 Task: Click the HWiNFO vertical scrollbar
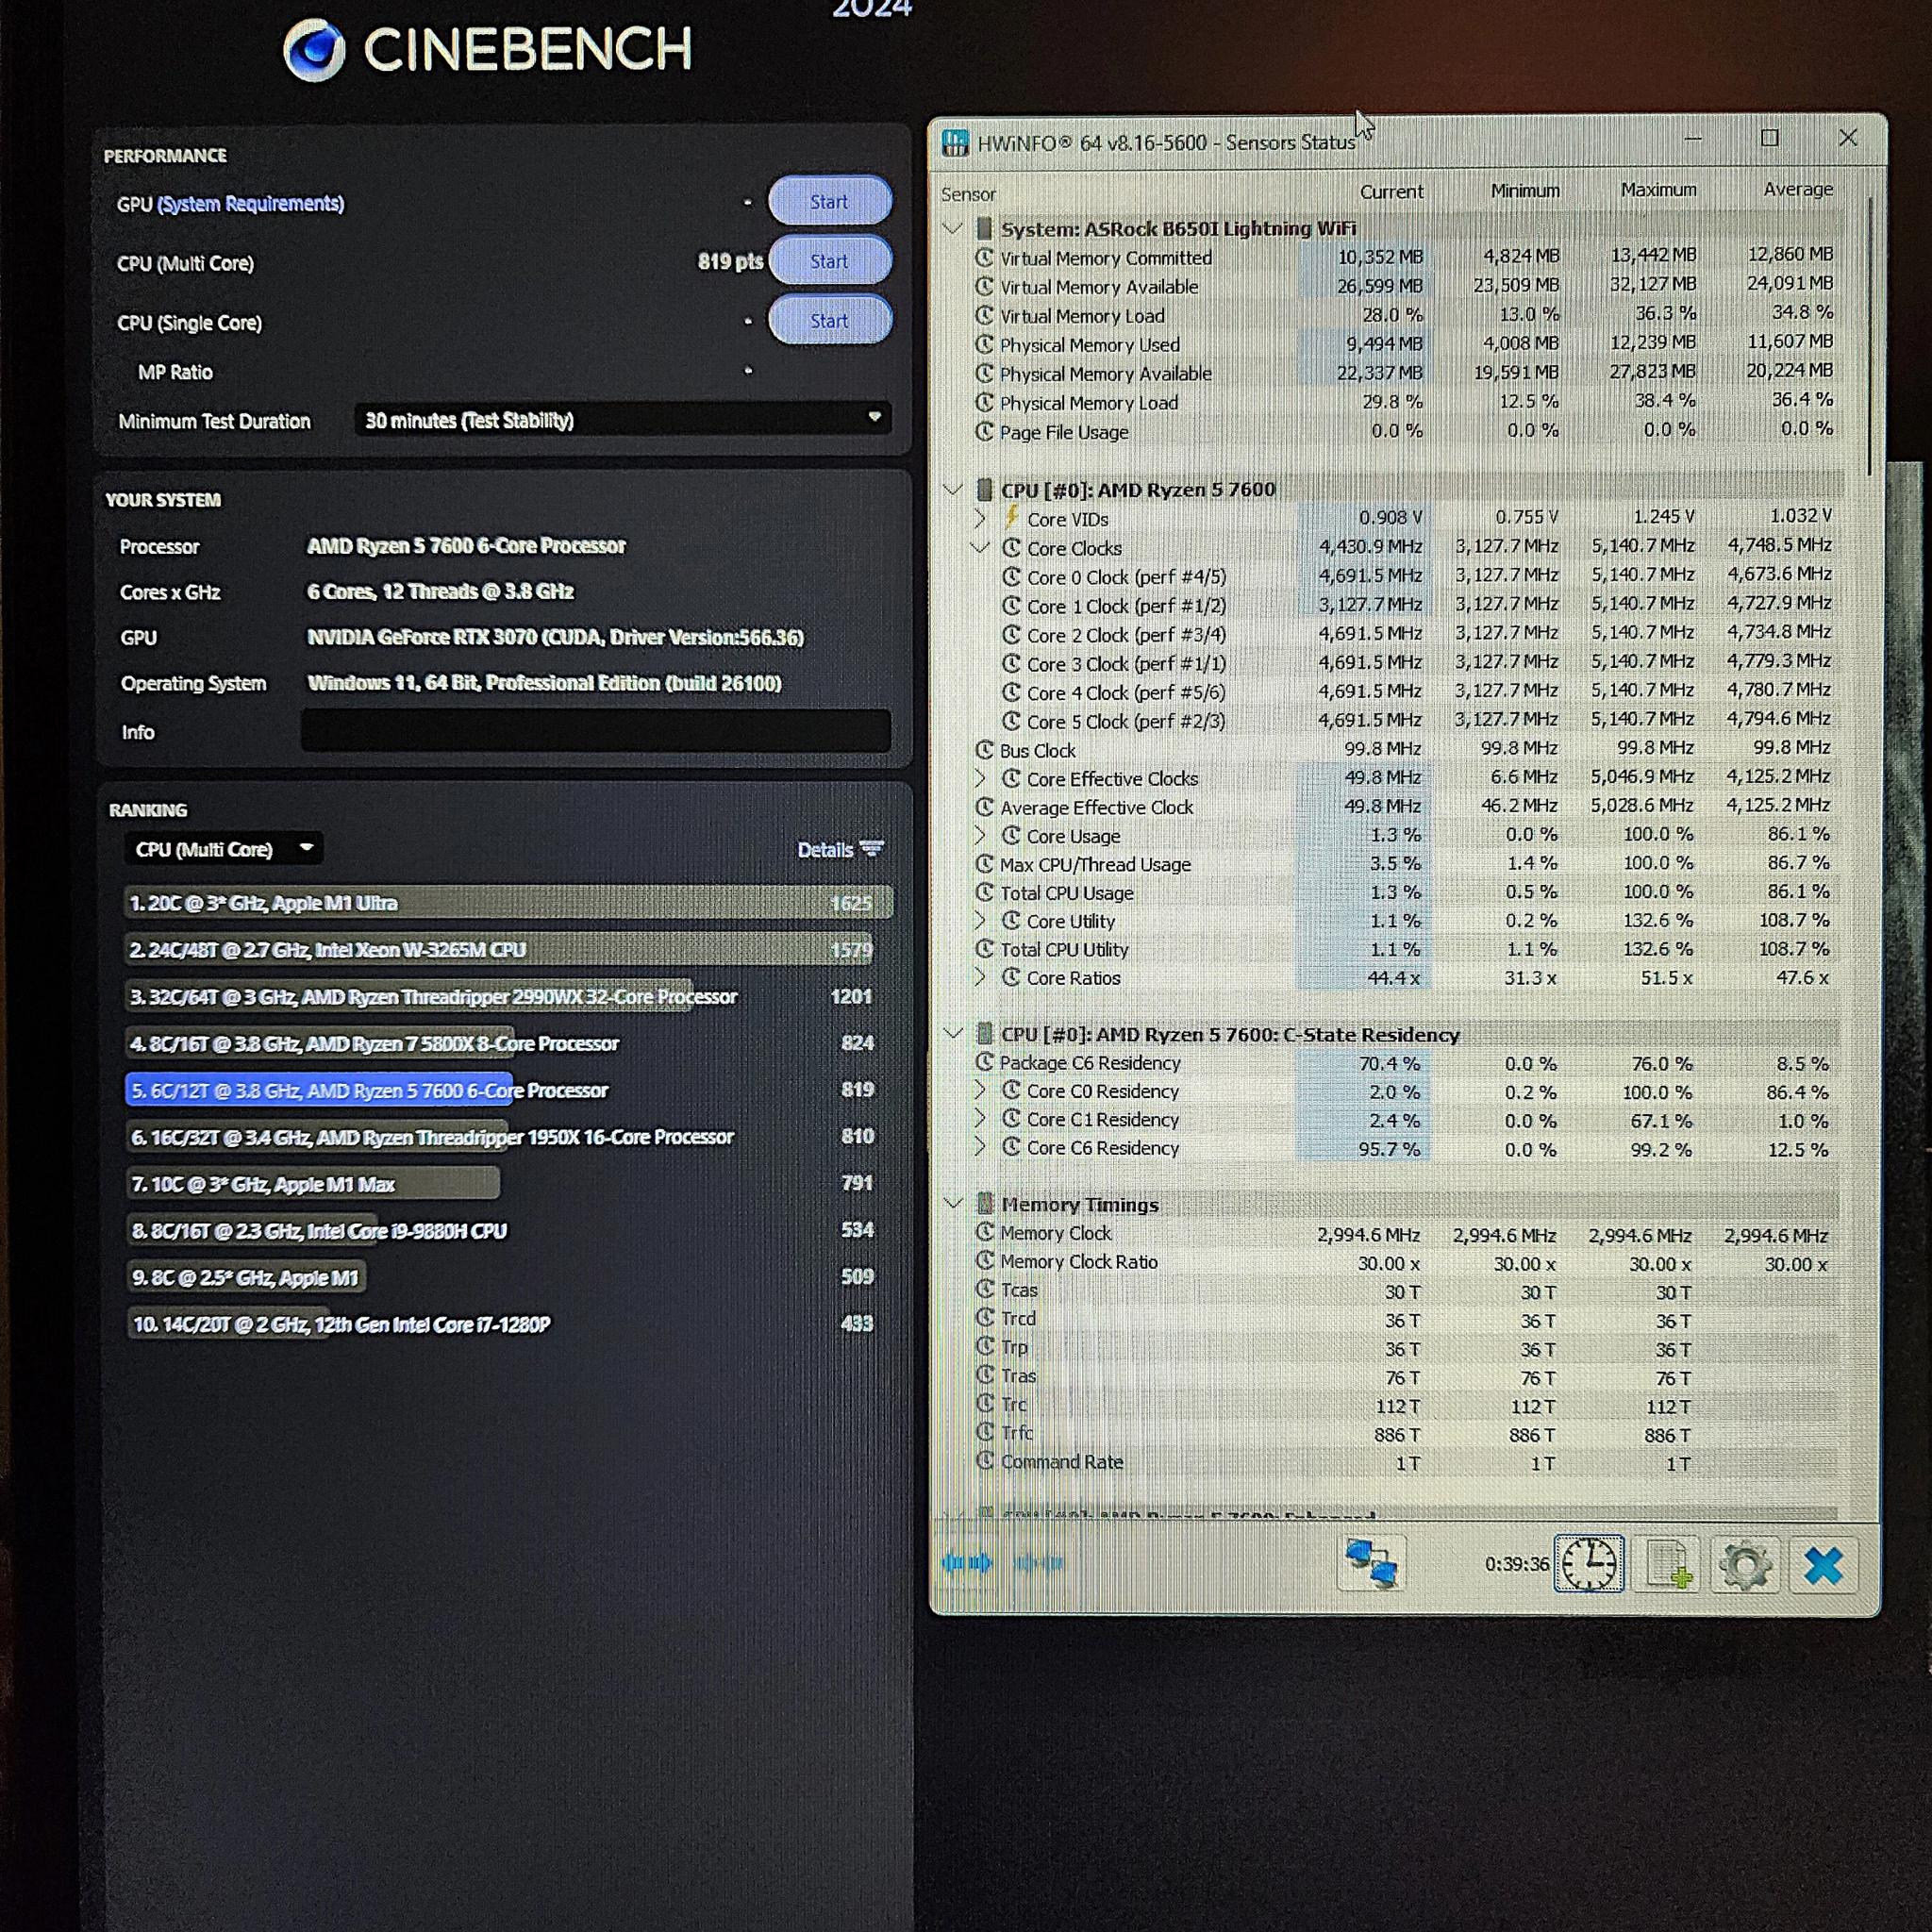tap(1872, 335)
